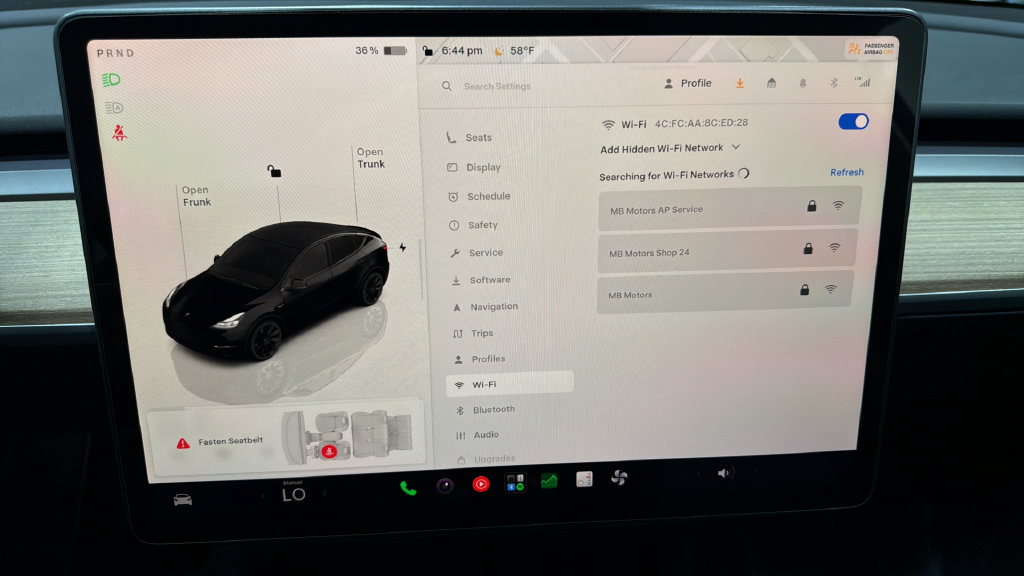Expand Add Hidden Wi-Fi Network chevron
The image size is (1024, 576).
point(736,147)
